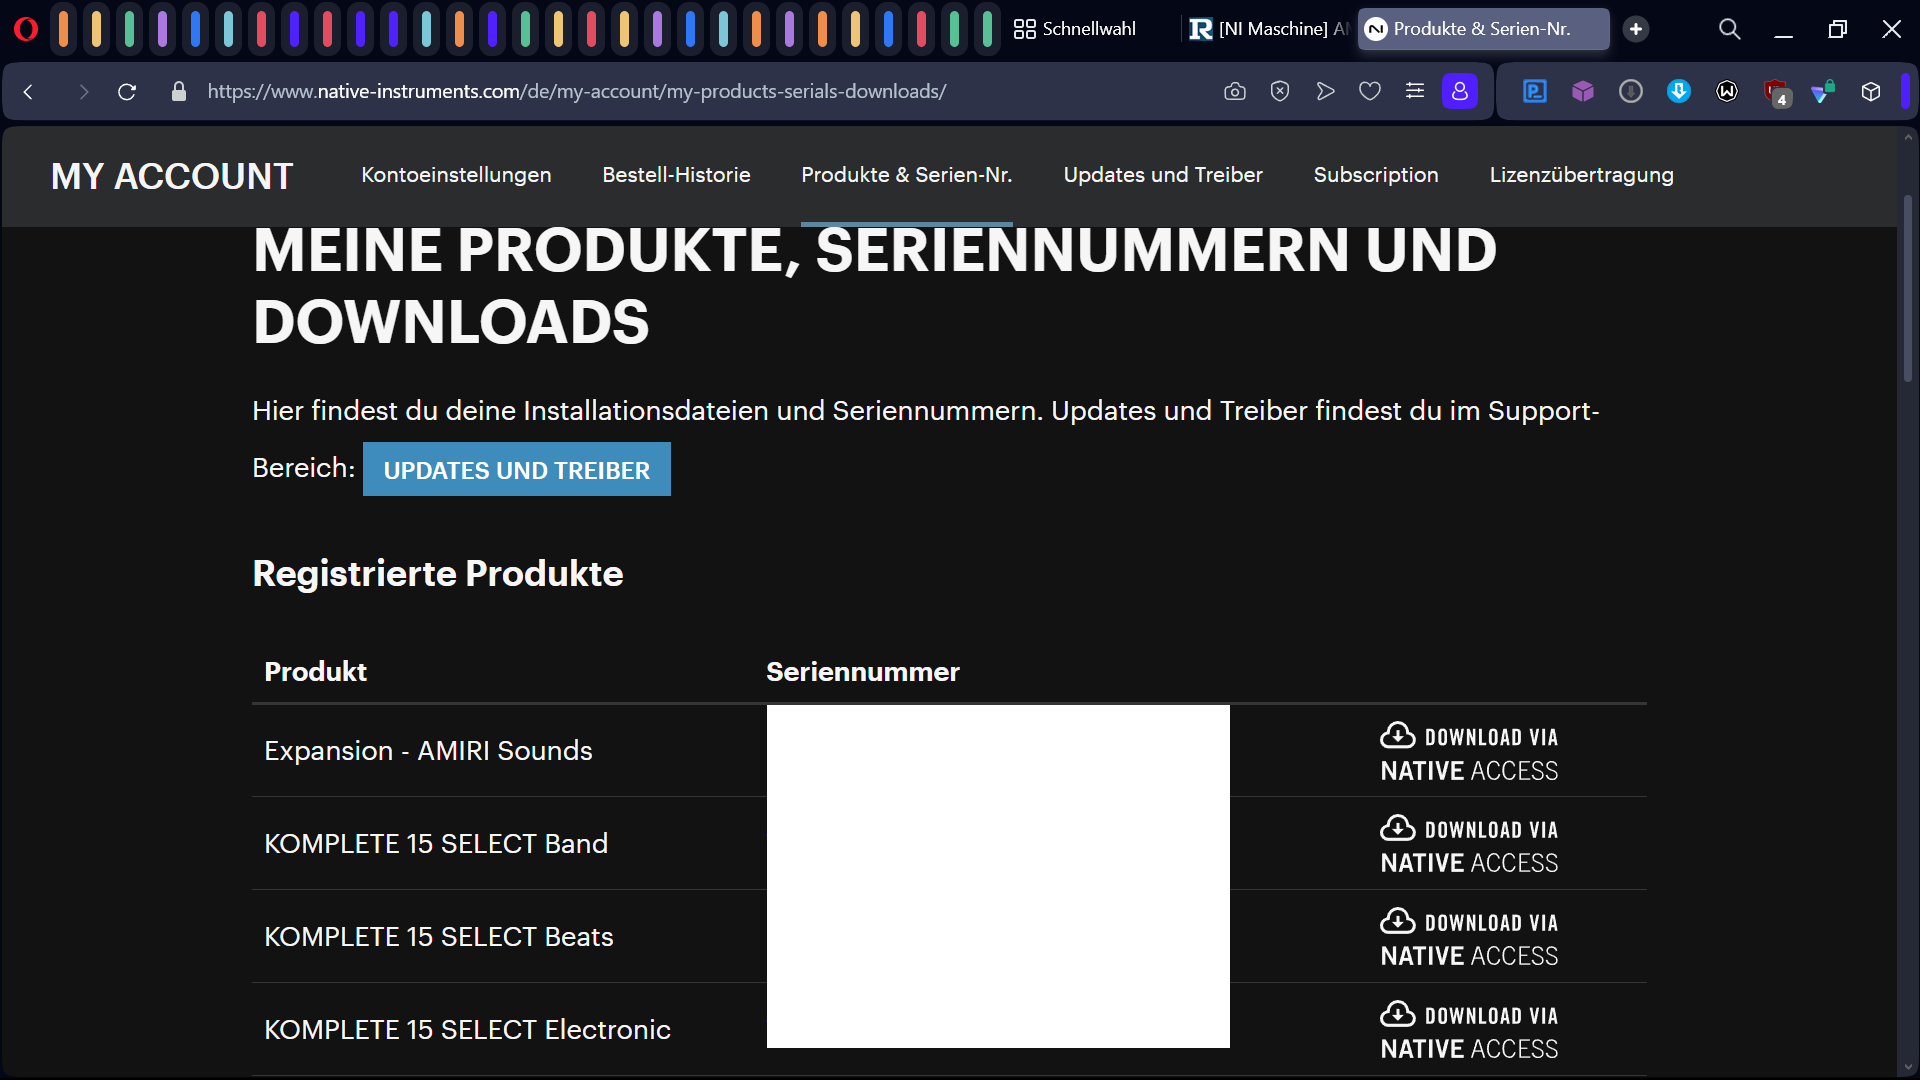Go back to the previous page

pos(29,92)
